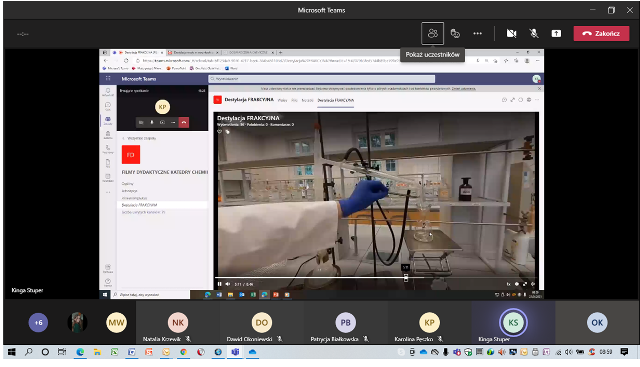
Task: Dismiss the notification banner with X
Action: click(x=539, y=88)
